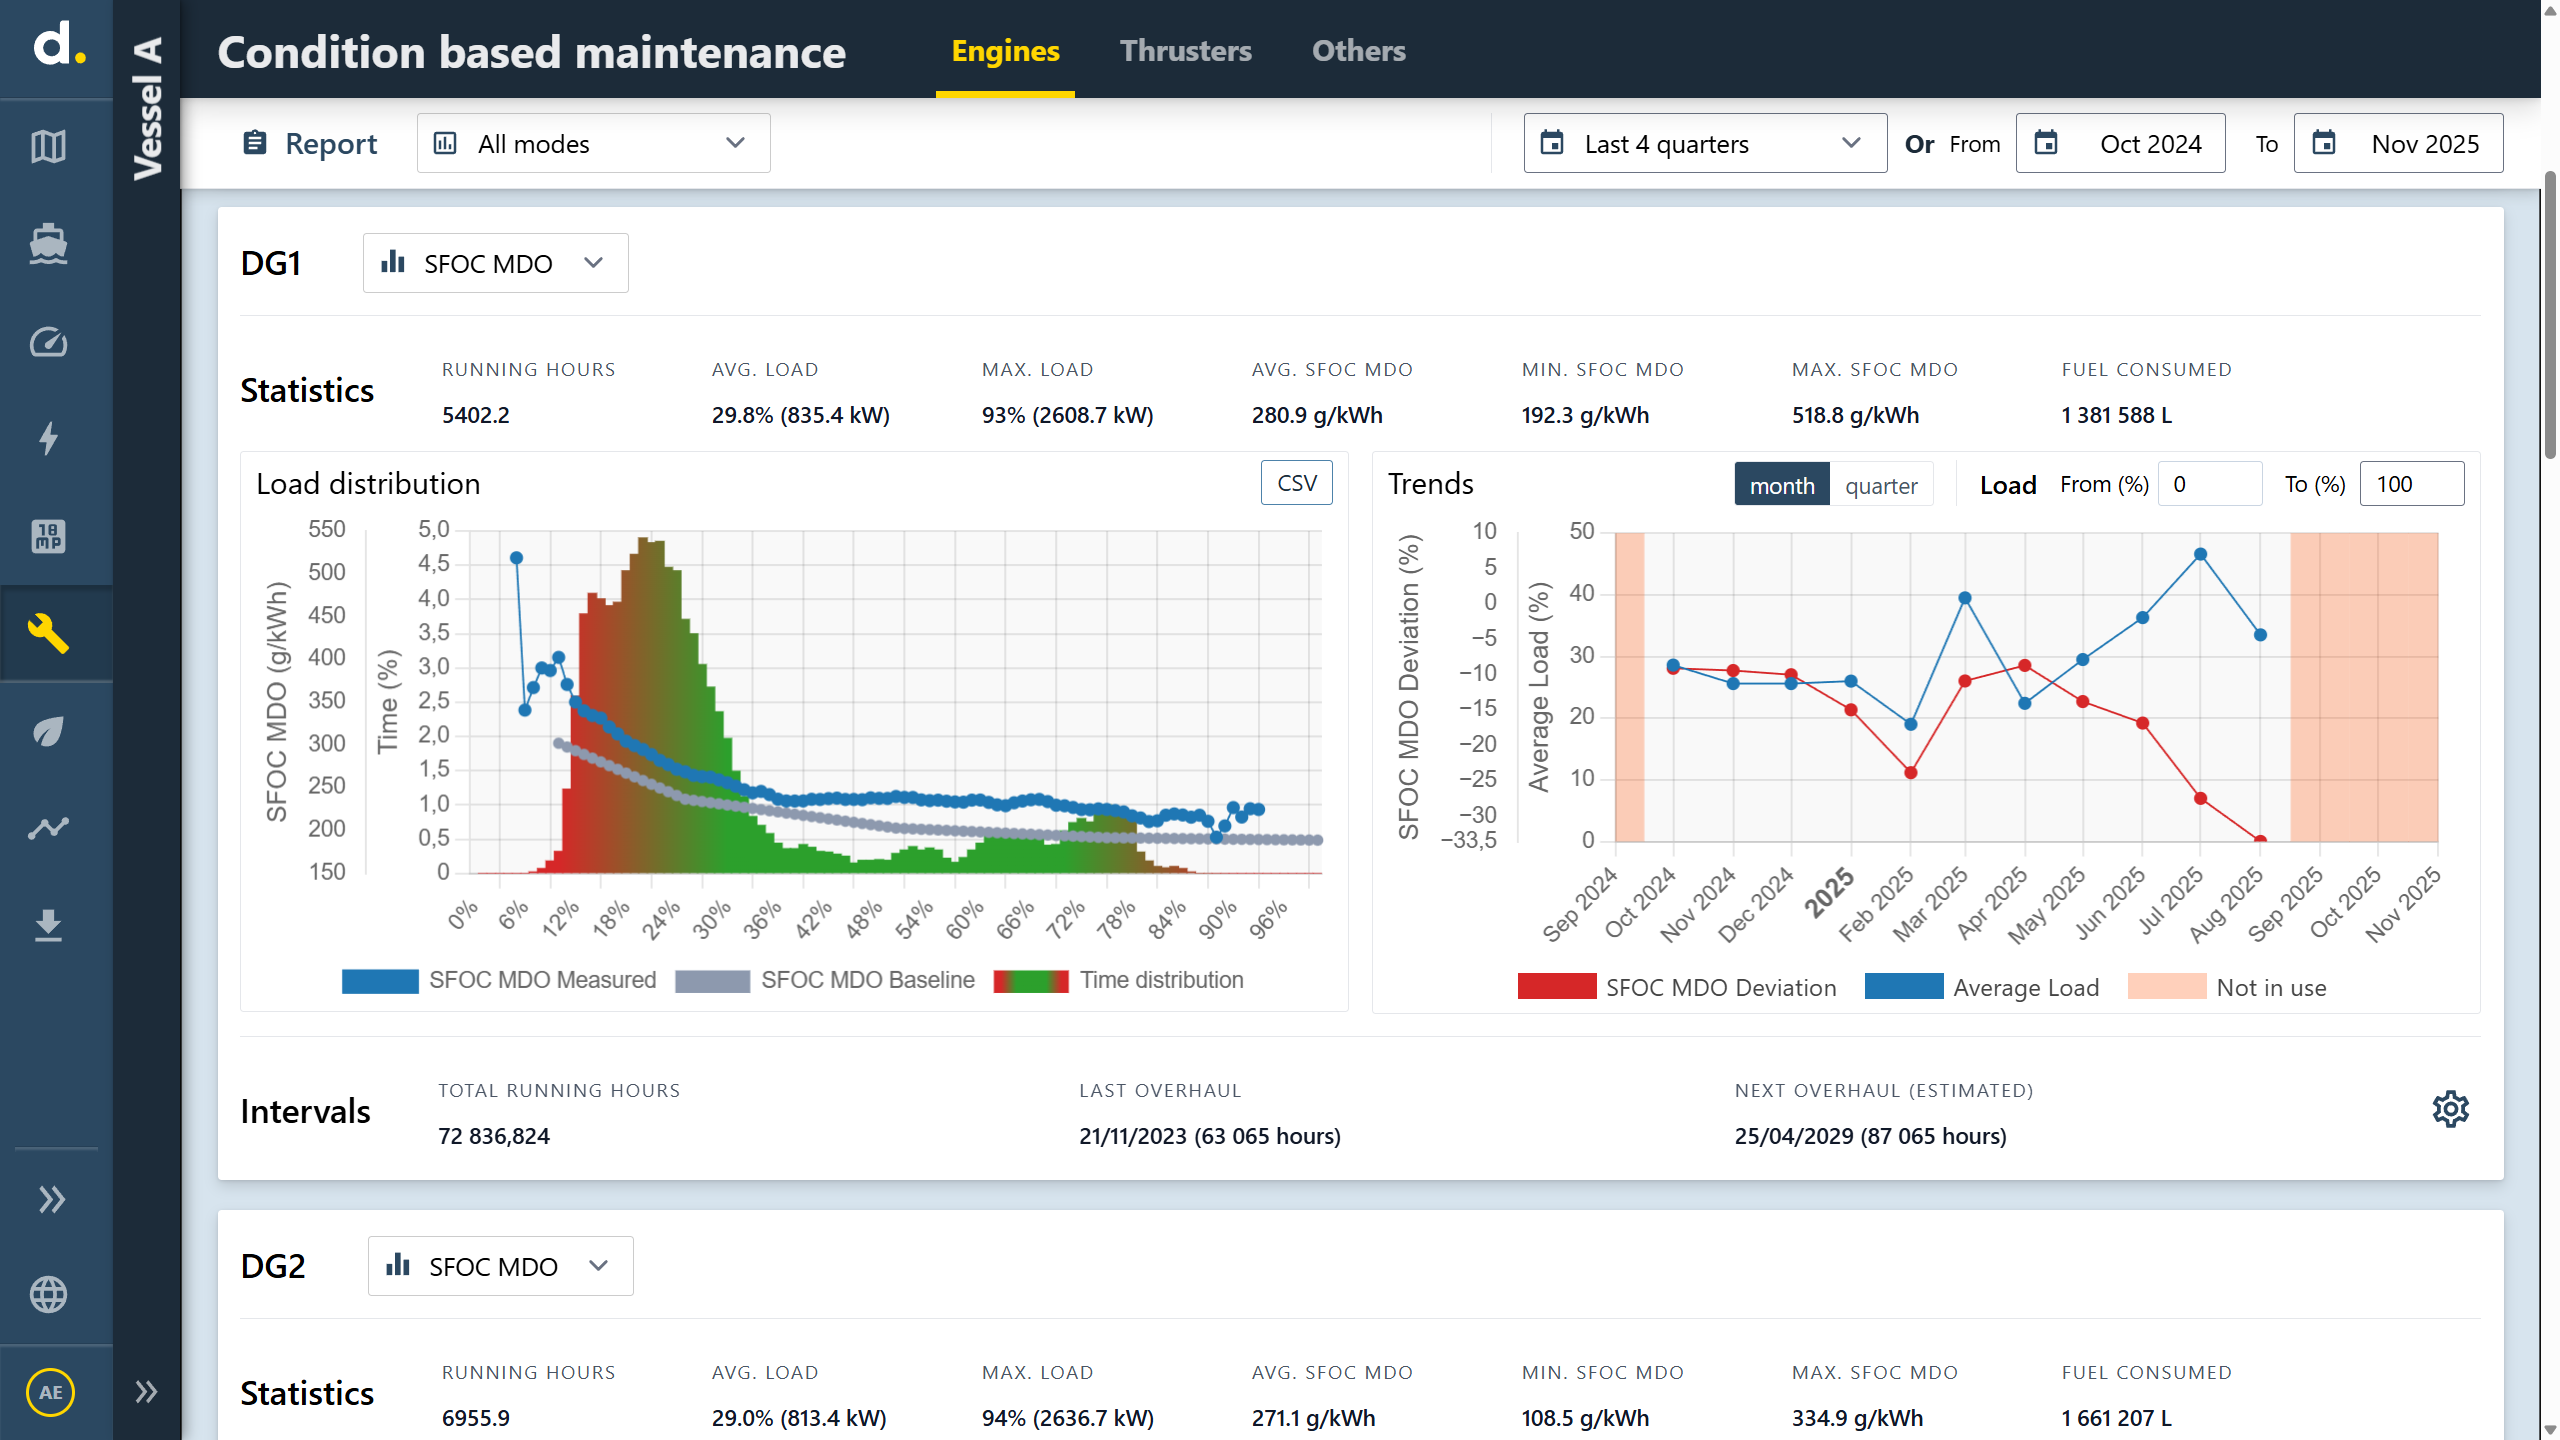Viewport: 2560px width, 1440px height.
Task: Toggle Not in use legend swatch
Action: tap(2167, 987)
